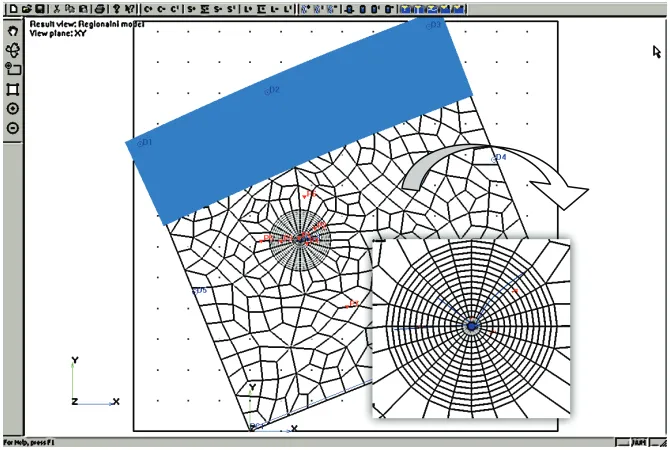Select the Pan hand tool
The image size is (670, 450).
[13, 31]
